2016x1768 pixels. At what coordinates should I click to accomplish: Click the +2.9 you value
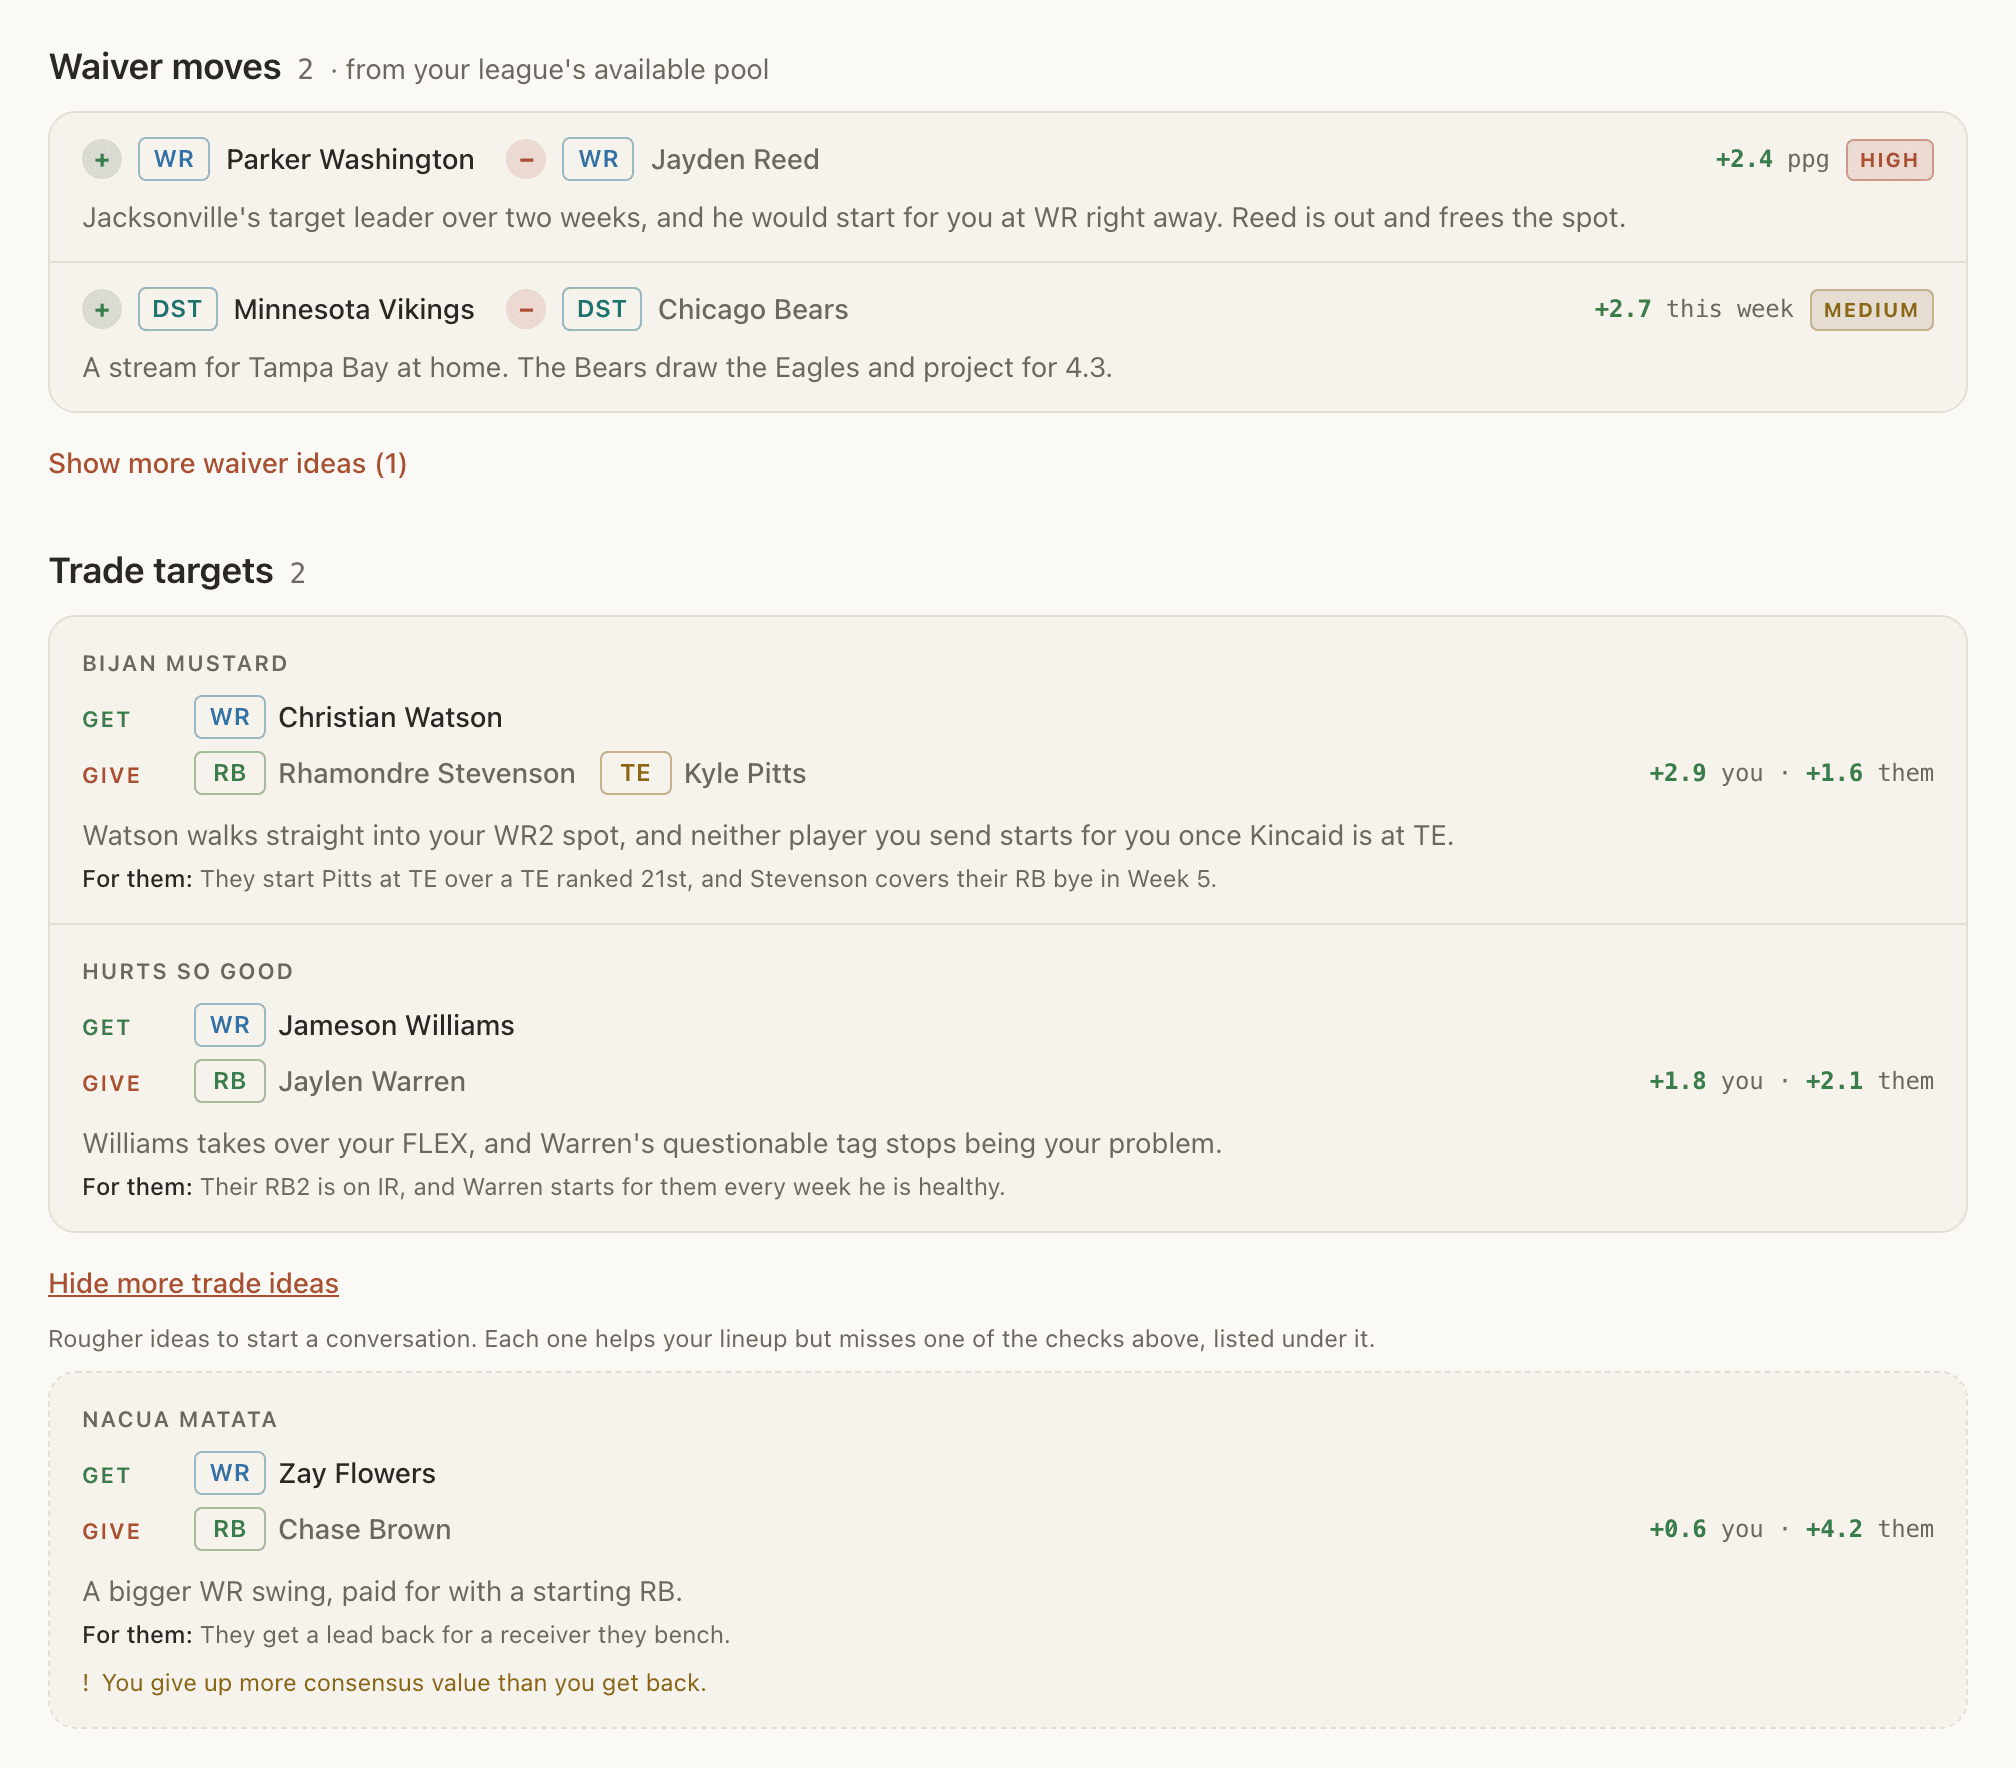pyautogui.click(x=1706, y=773)
